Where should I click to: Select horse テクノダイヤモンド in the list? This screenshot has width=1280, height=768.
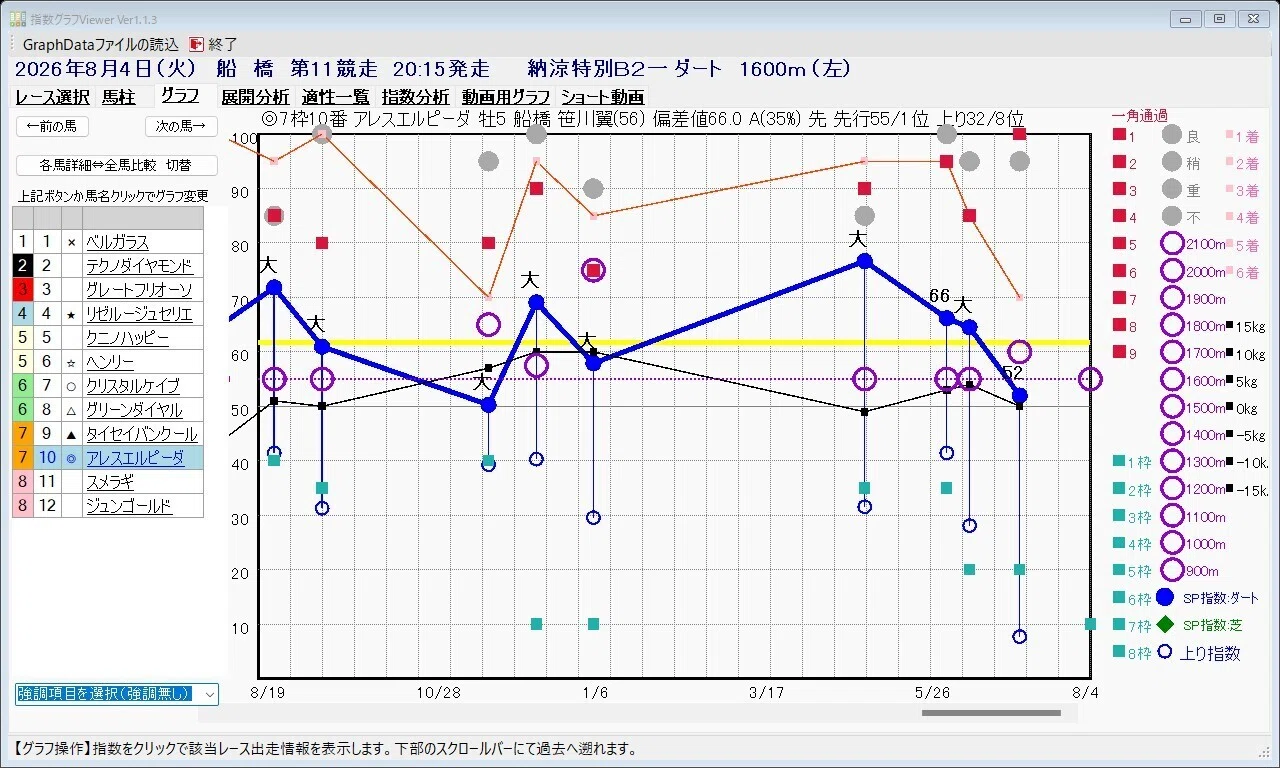pyautogui.click(x=139, y=266)
